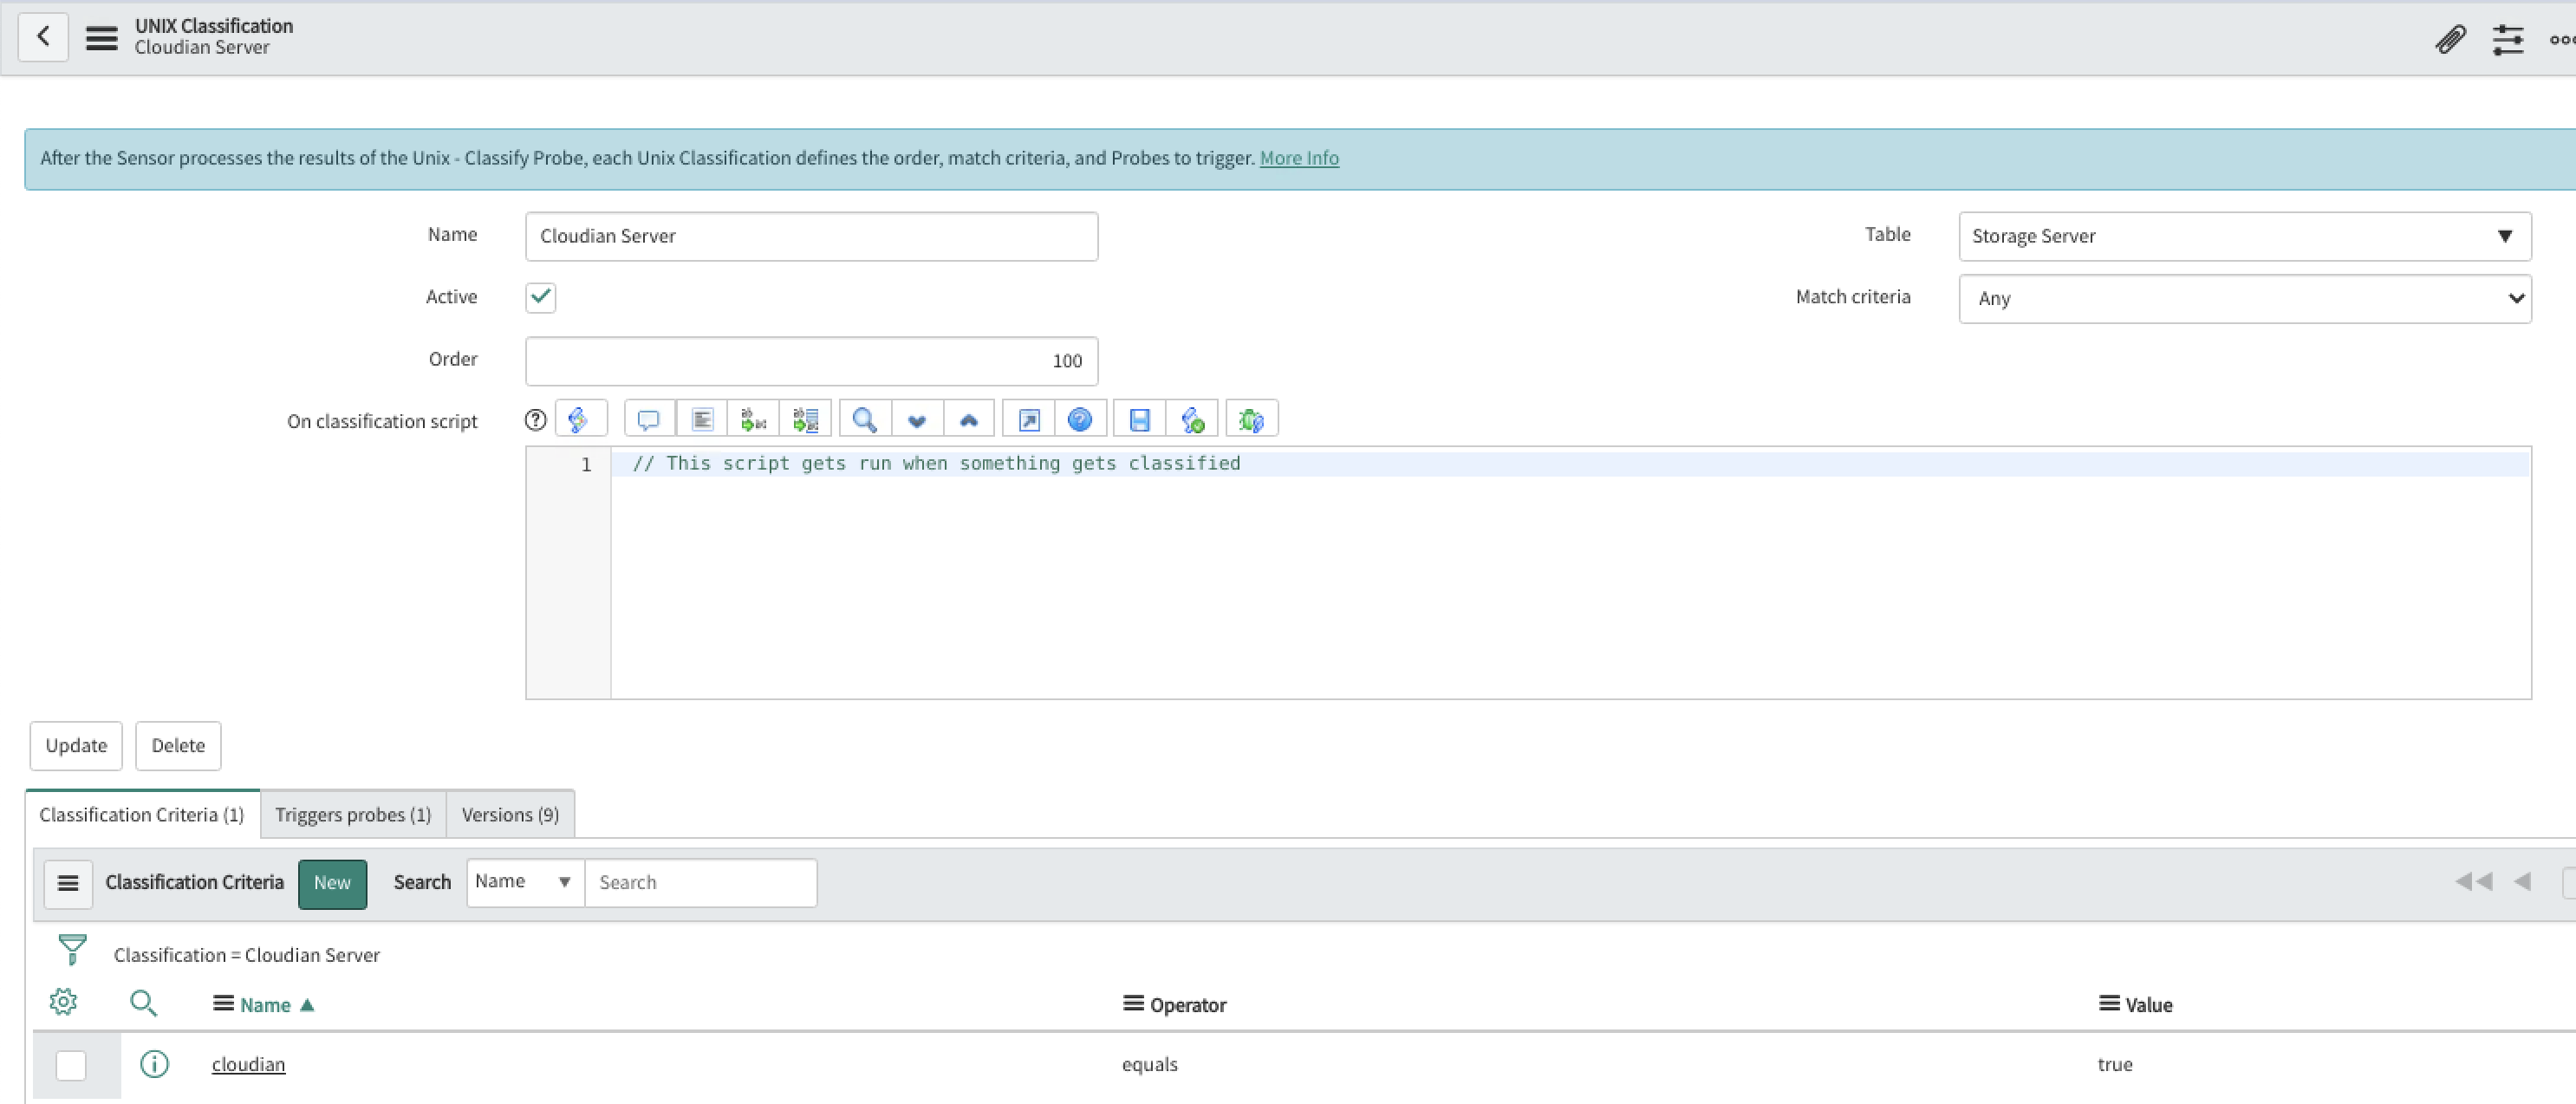Open the Value column header menu icon
Screen dimensions: 2576x1104
(2108, 1004)
